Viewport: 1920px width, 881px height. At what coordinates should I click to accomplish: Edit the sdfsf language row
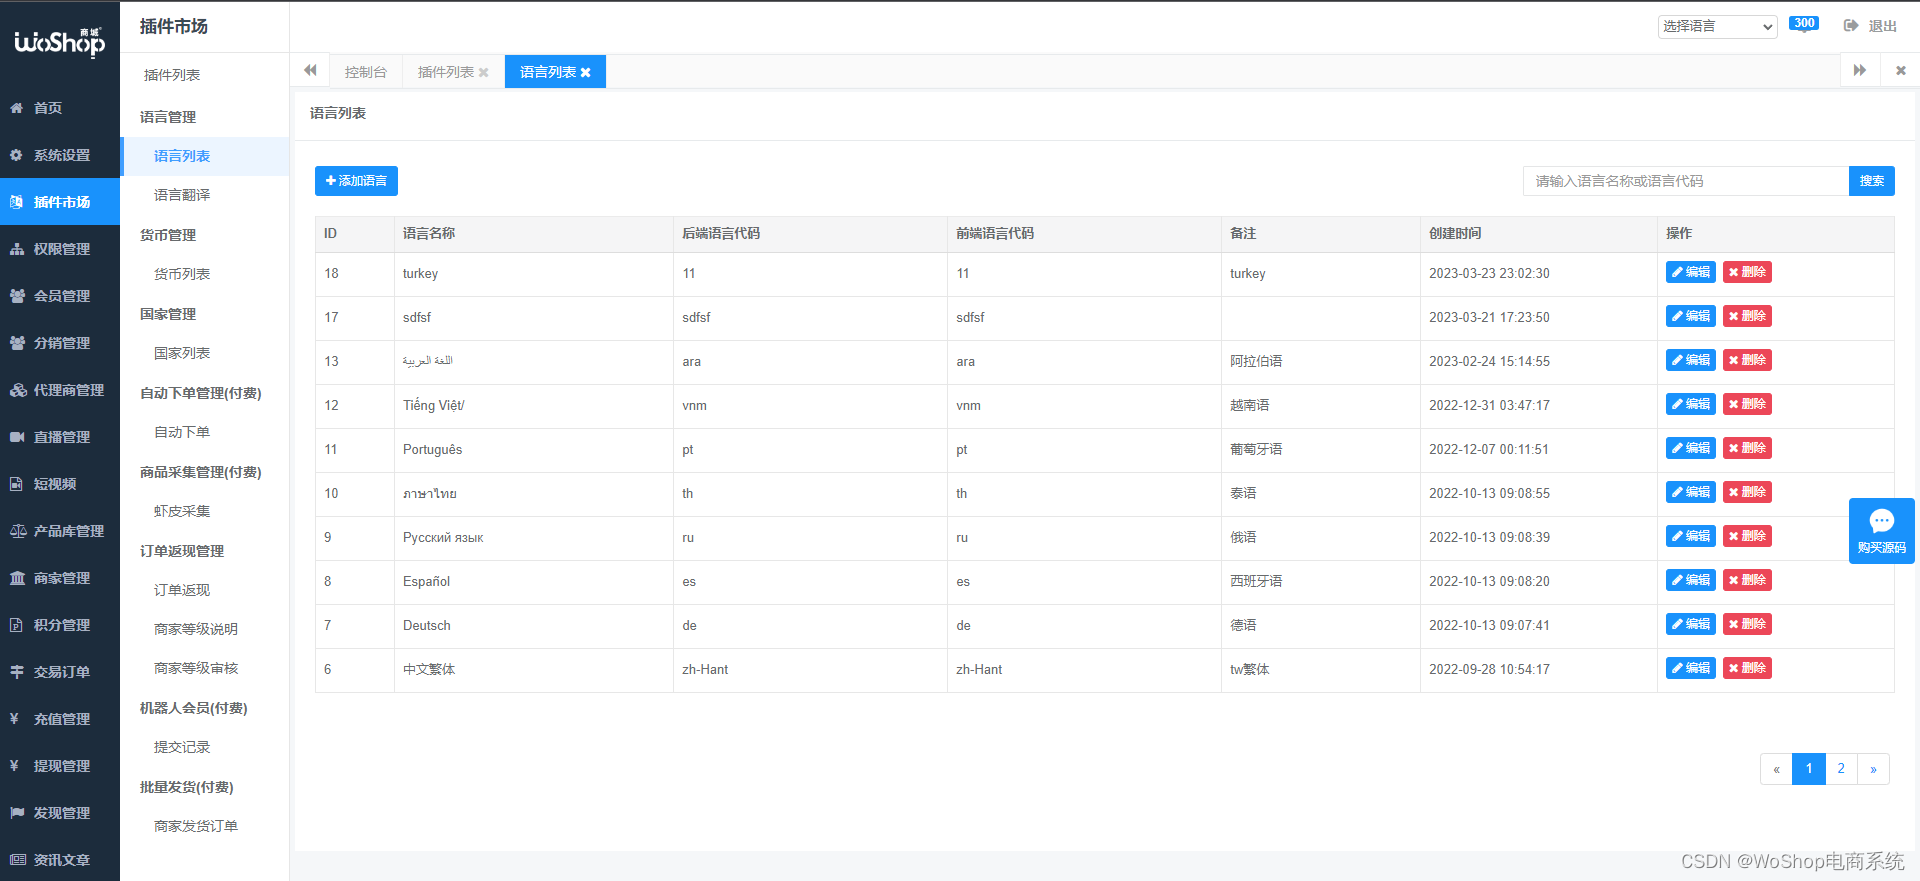point(1691,316)
